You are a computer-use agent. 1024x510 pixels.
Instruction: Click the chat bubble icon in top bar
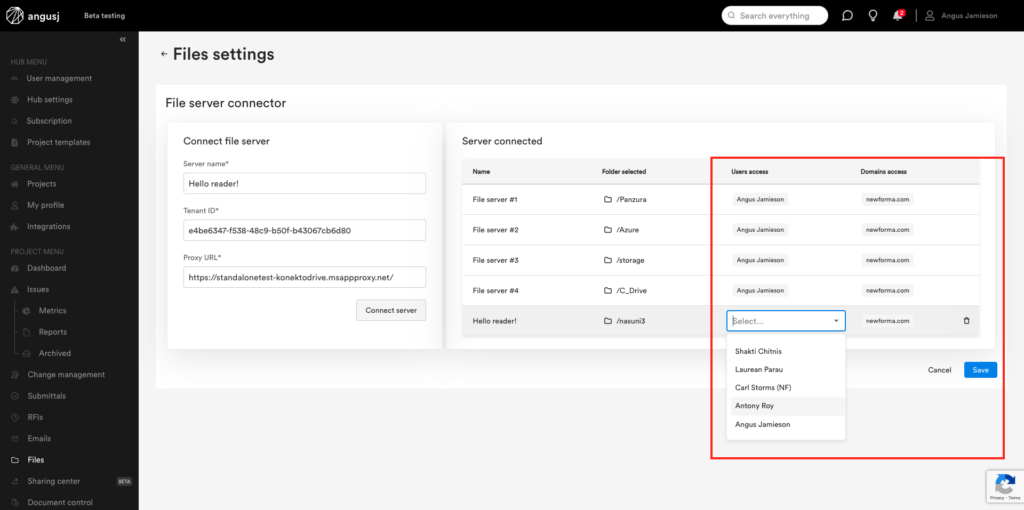pos(847,16)
